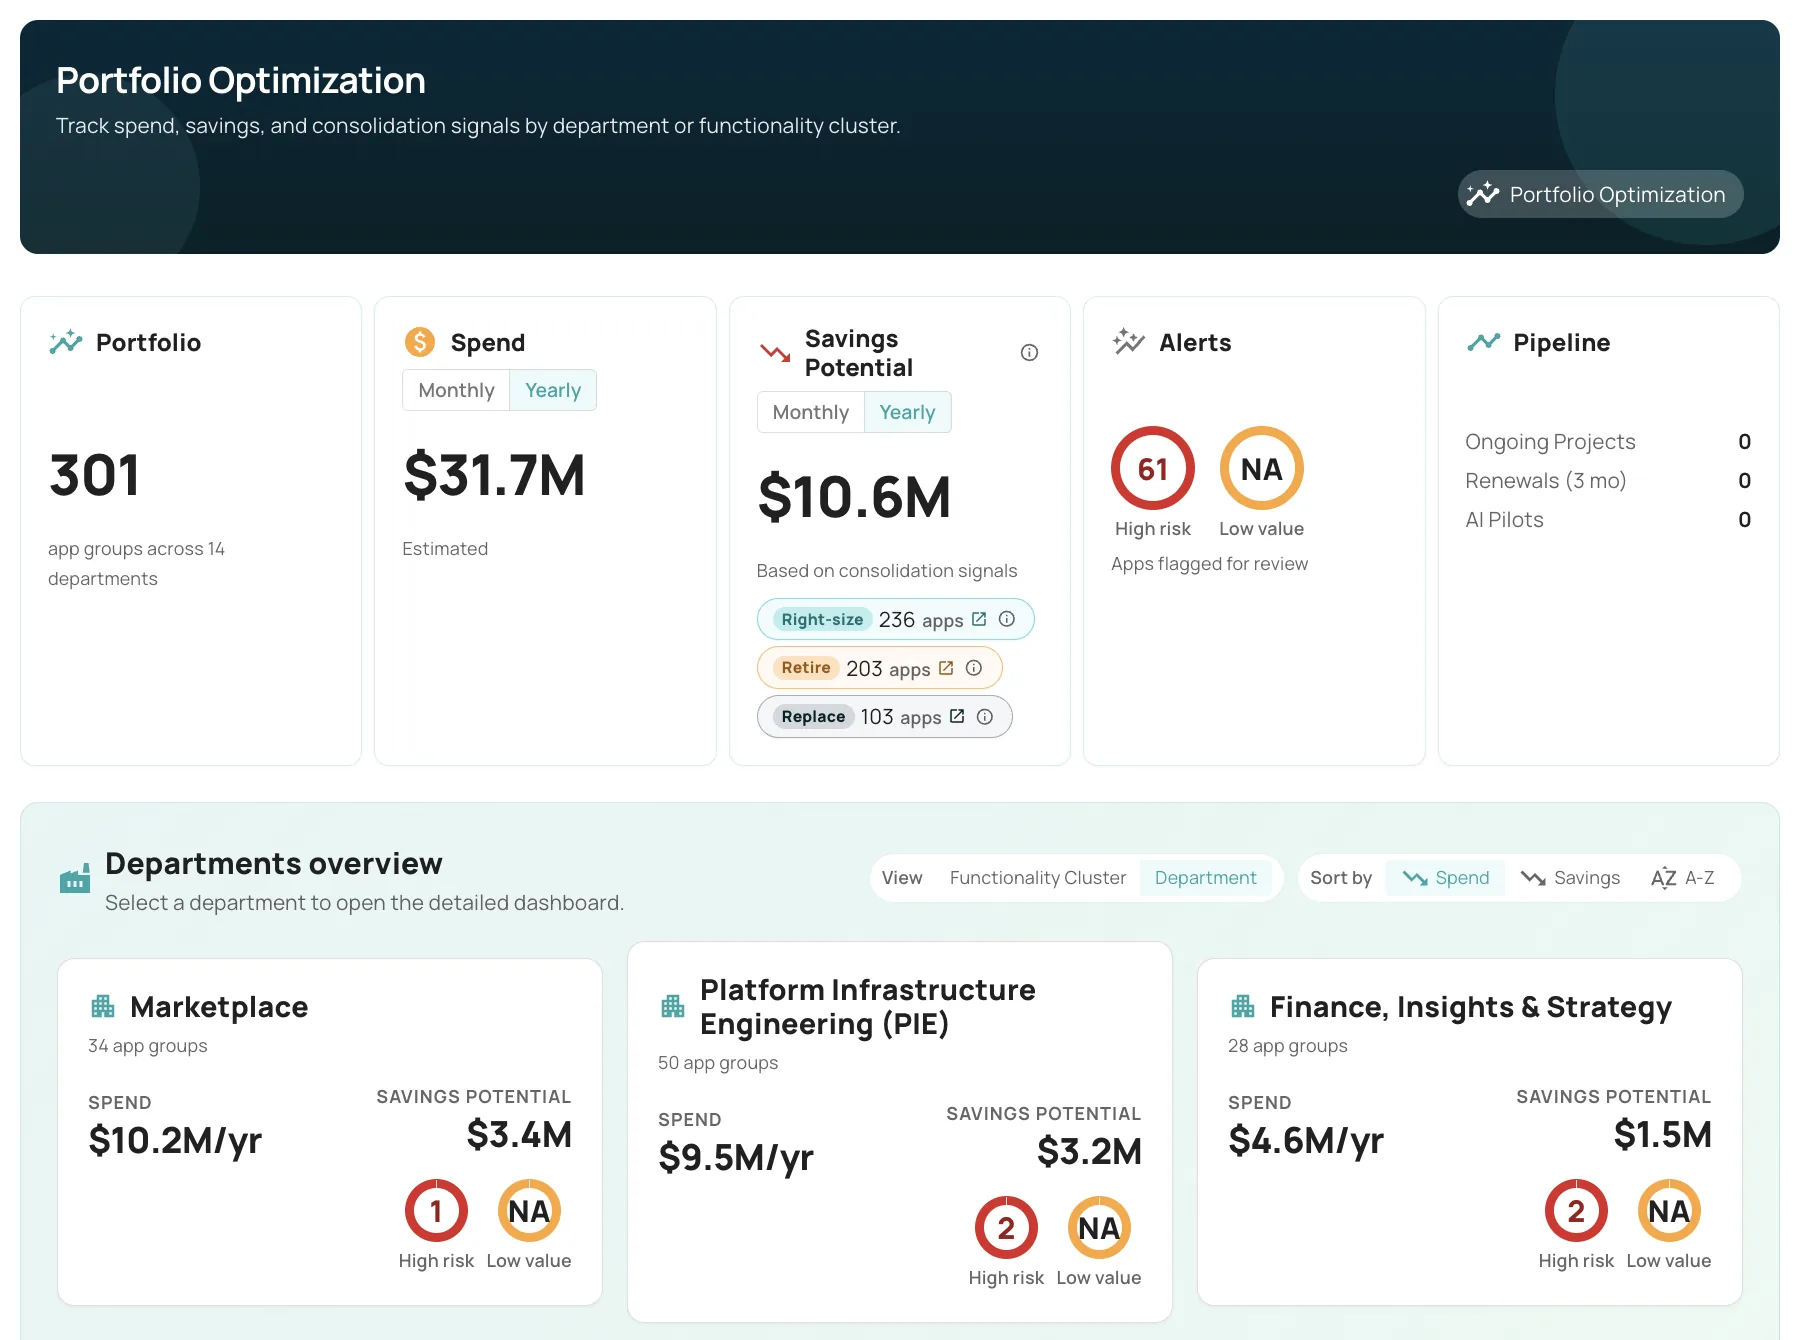This screenshot has width=1802, height=1340.
Task: Click PIE High risk circle showing 2
Action: point(1006,1227)
